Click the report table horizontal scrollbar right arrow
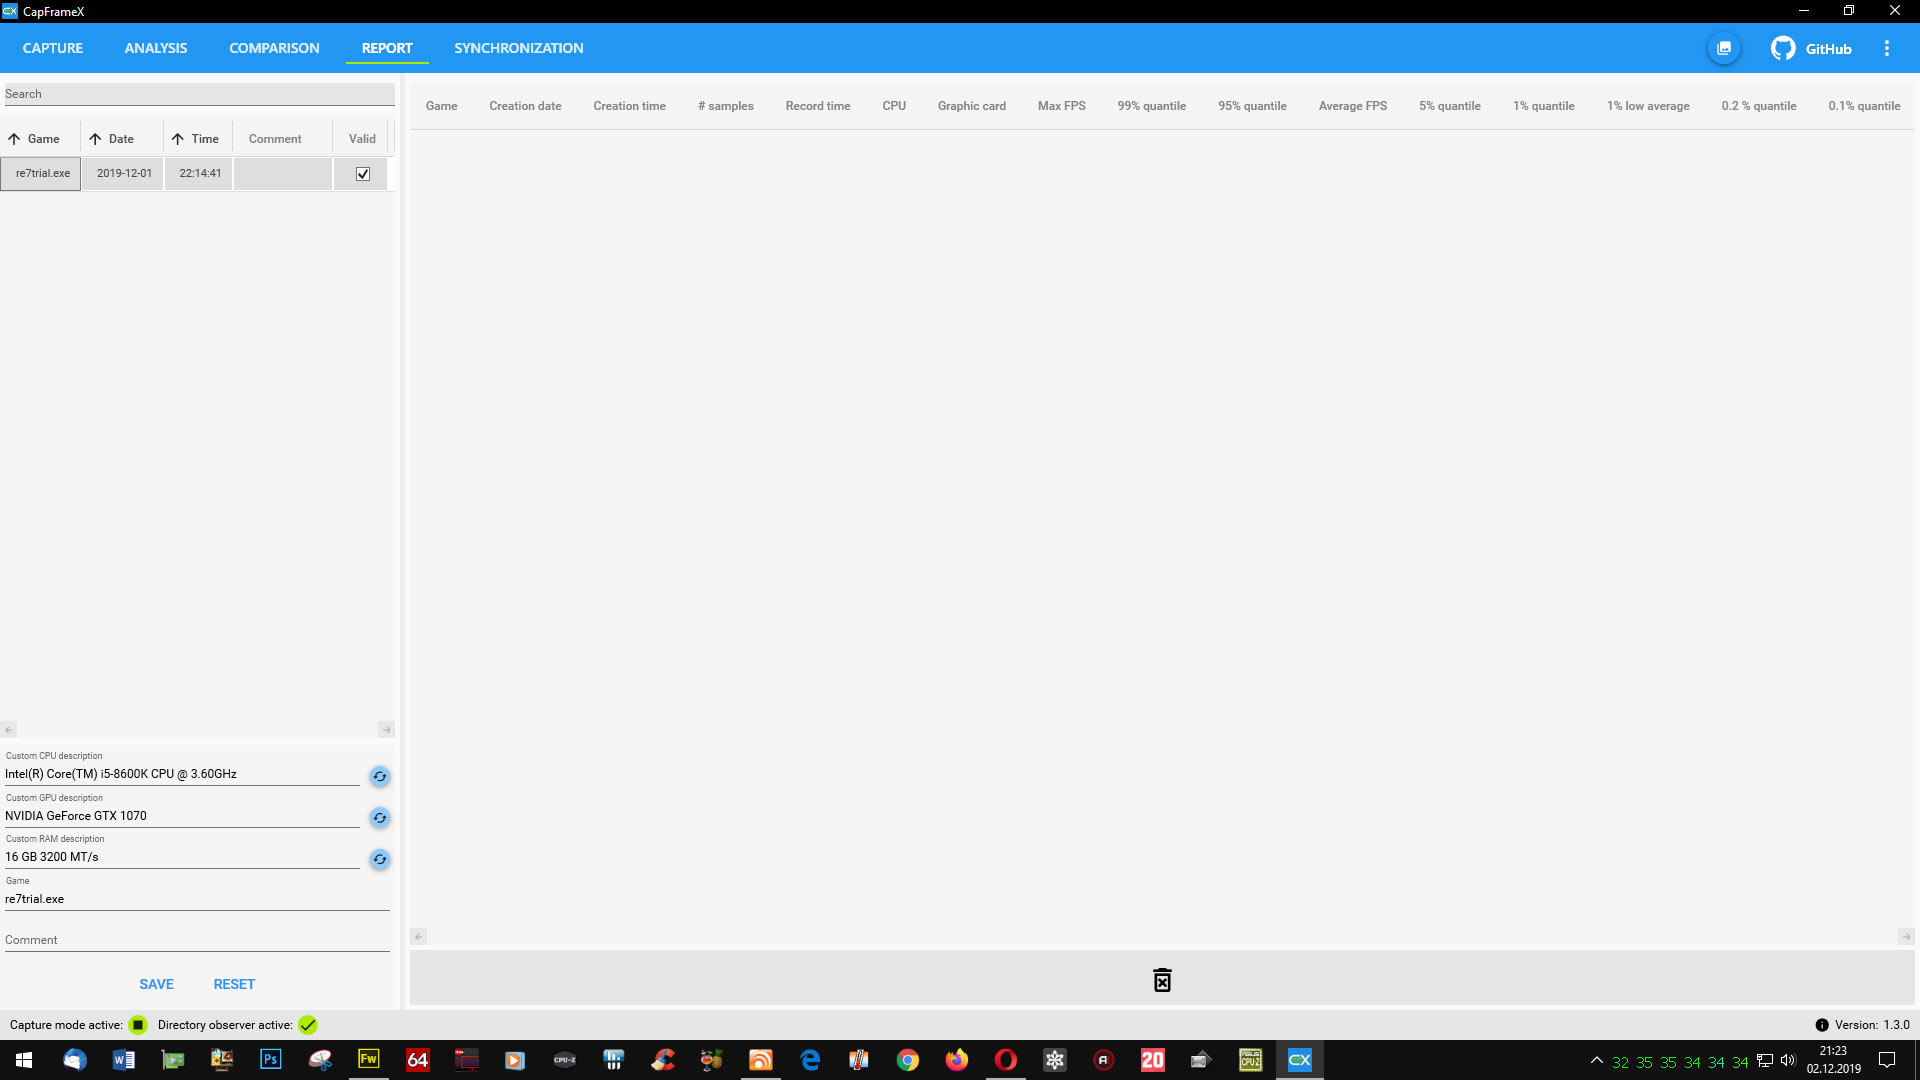Image resolution: width=1920 pixels, height=1080 pixels. pos(1906,937)
